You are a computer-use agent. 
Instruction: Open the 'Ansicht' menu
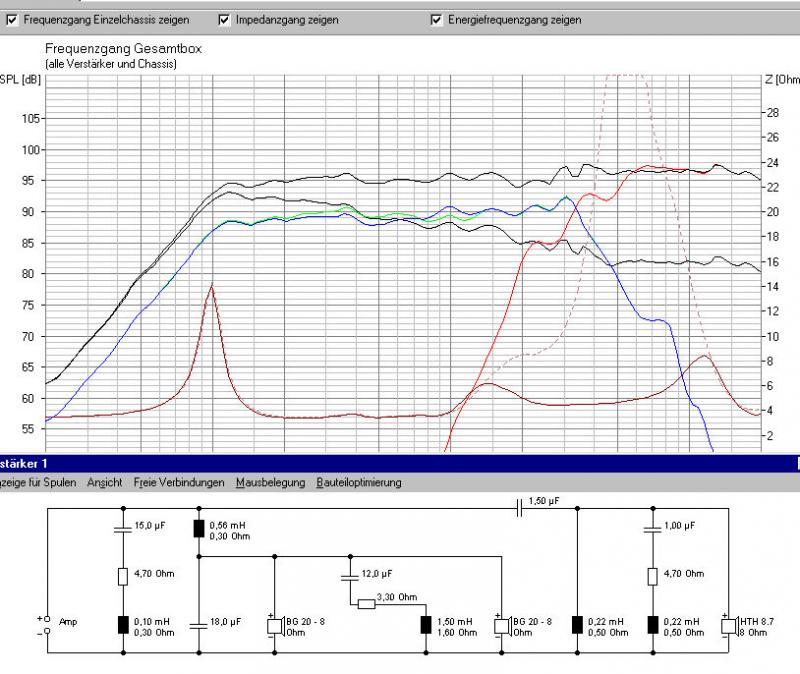tap(104, 483)
